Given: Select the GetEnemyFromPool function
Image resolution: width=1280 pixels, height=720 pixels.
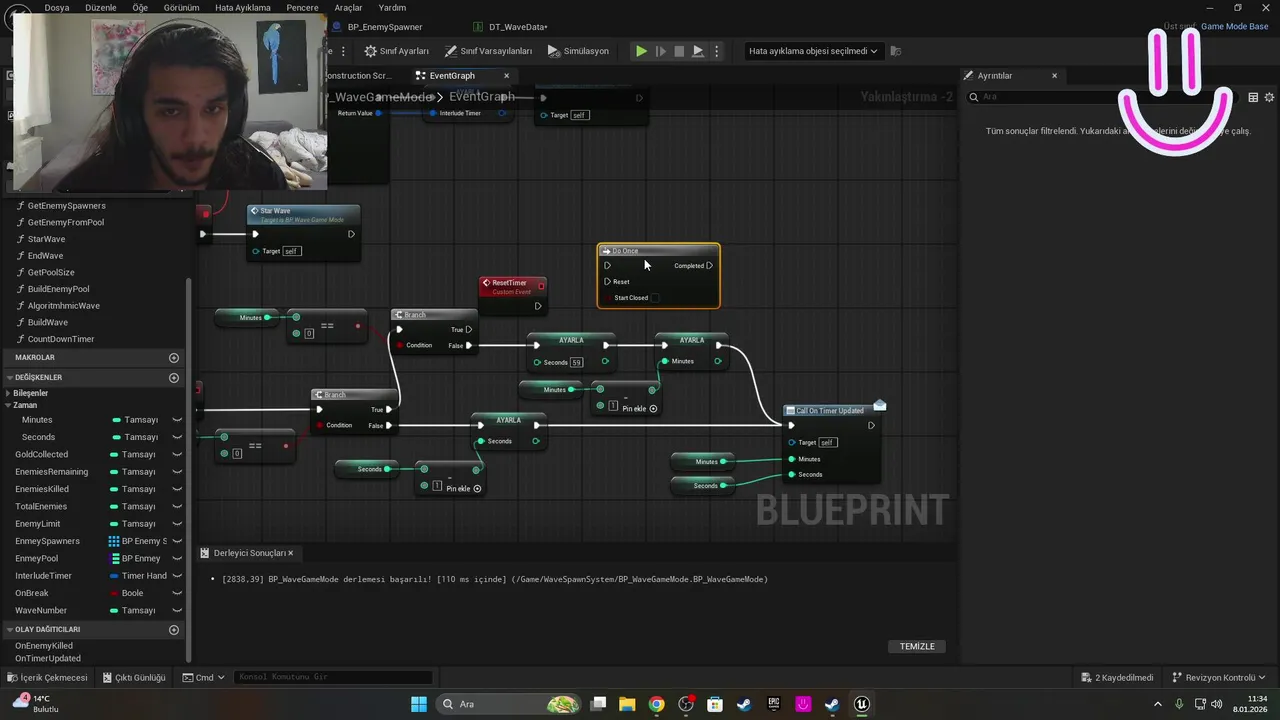Looking at the screenshot, I should pyautogui.click(x=66, y=222).
